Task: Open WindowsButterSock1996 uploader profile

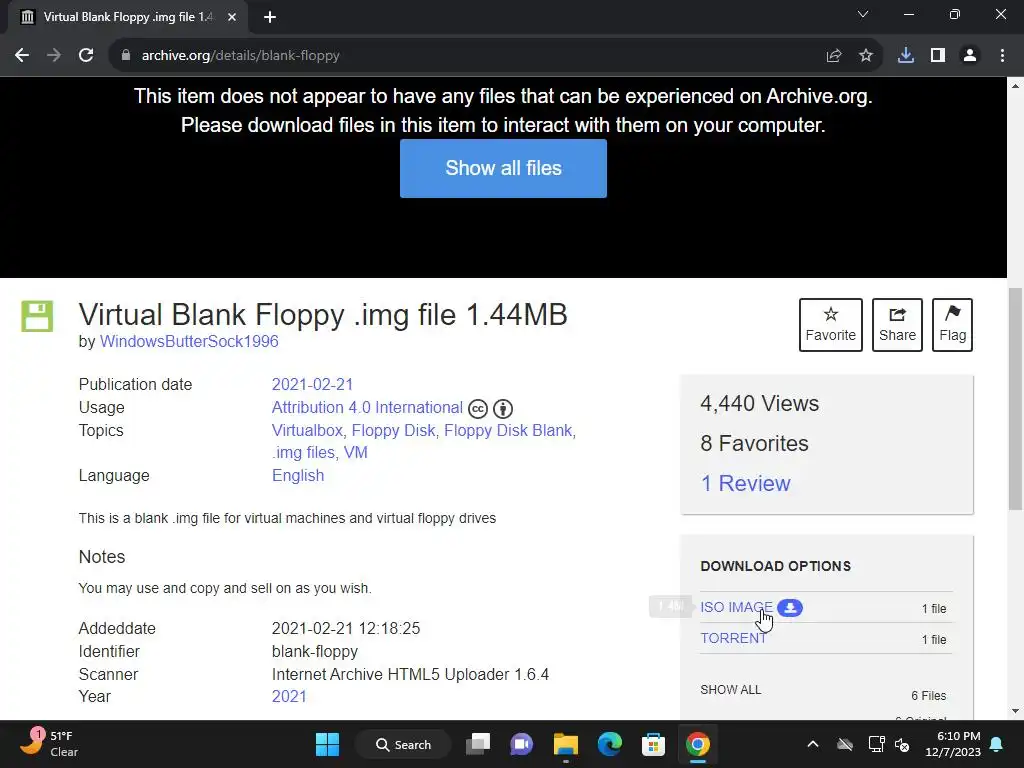Action: tap(189, 342)
